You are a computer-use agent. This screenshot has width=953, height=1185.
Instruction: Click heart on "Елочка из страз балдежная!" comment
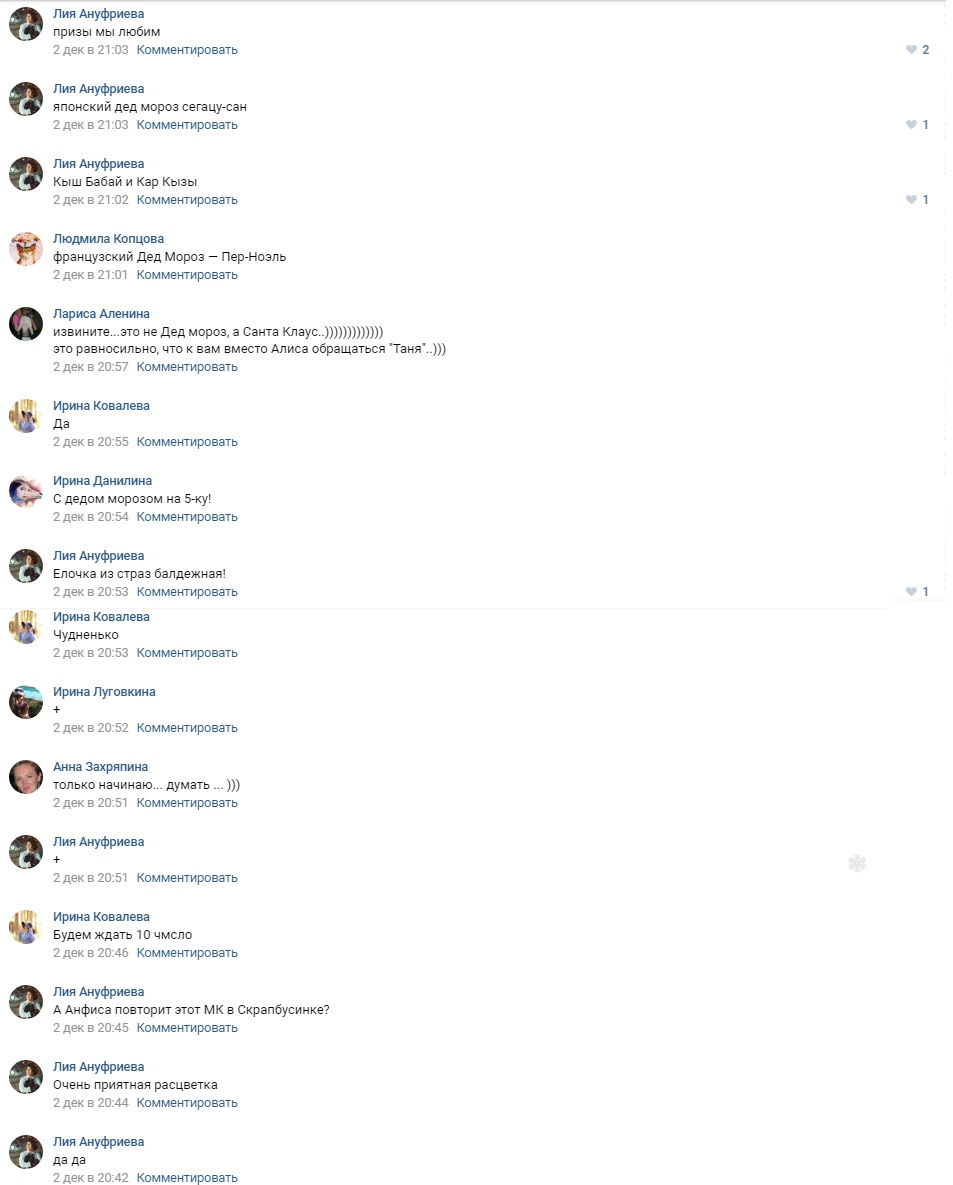tap(911, 592)
